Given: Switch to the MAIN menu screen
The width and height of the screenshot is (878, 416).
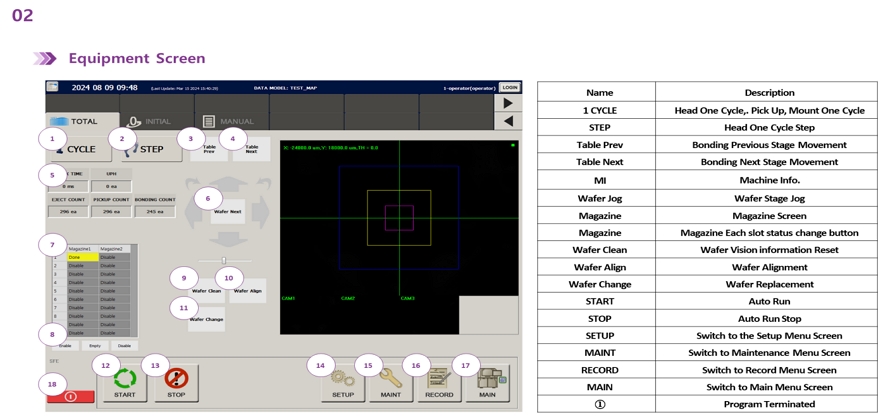Looking at the screenshot, I should [x=487, y=383].
